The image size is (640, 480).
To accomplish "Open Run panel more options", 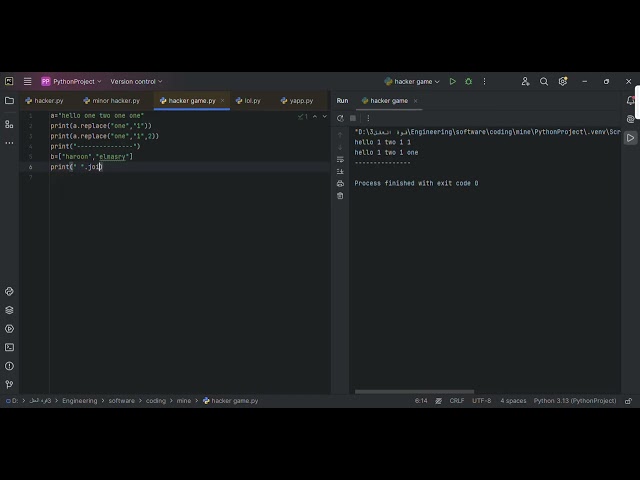I will pyautogui.click(x=368, y=118).
